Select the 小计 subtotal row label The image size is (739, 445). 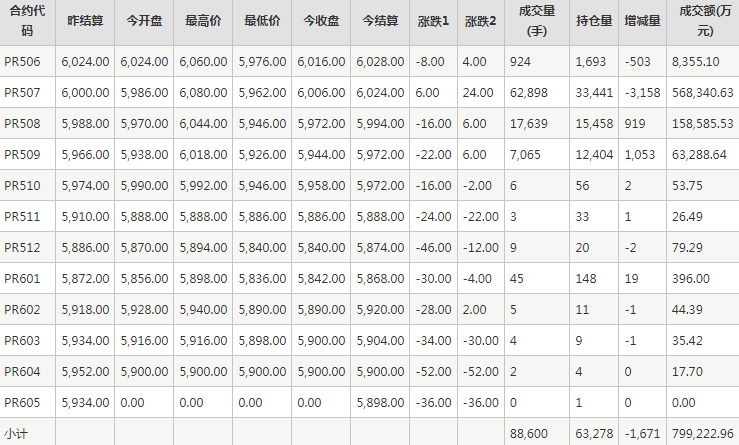click(16, 434)
